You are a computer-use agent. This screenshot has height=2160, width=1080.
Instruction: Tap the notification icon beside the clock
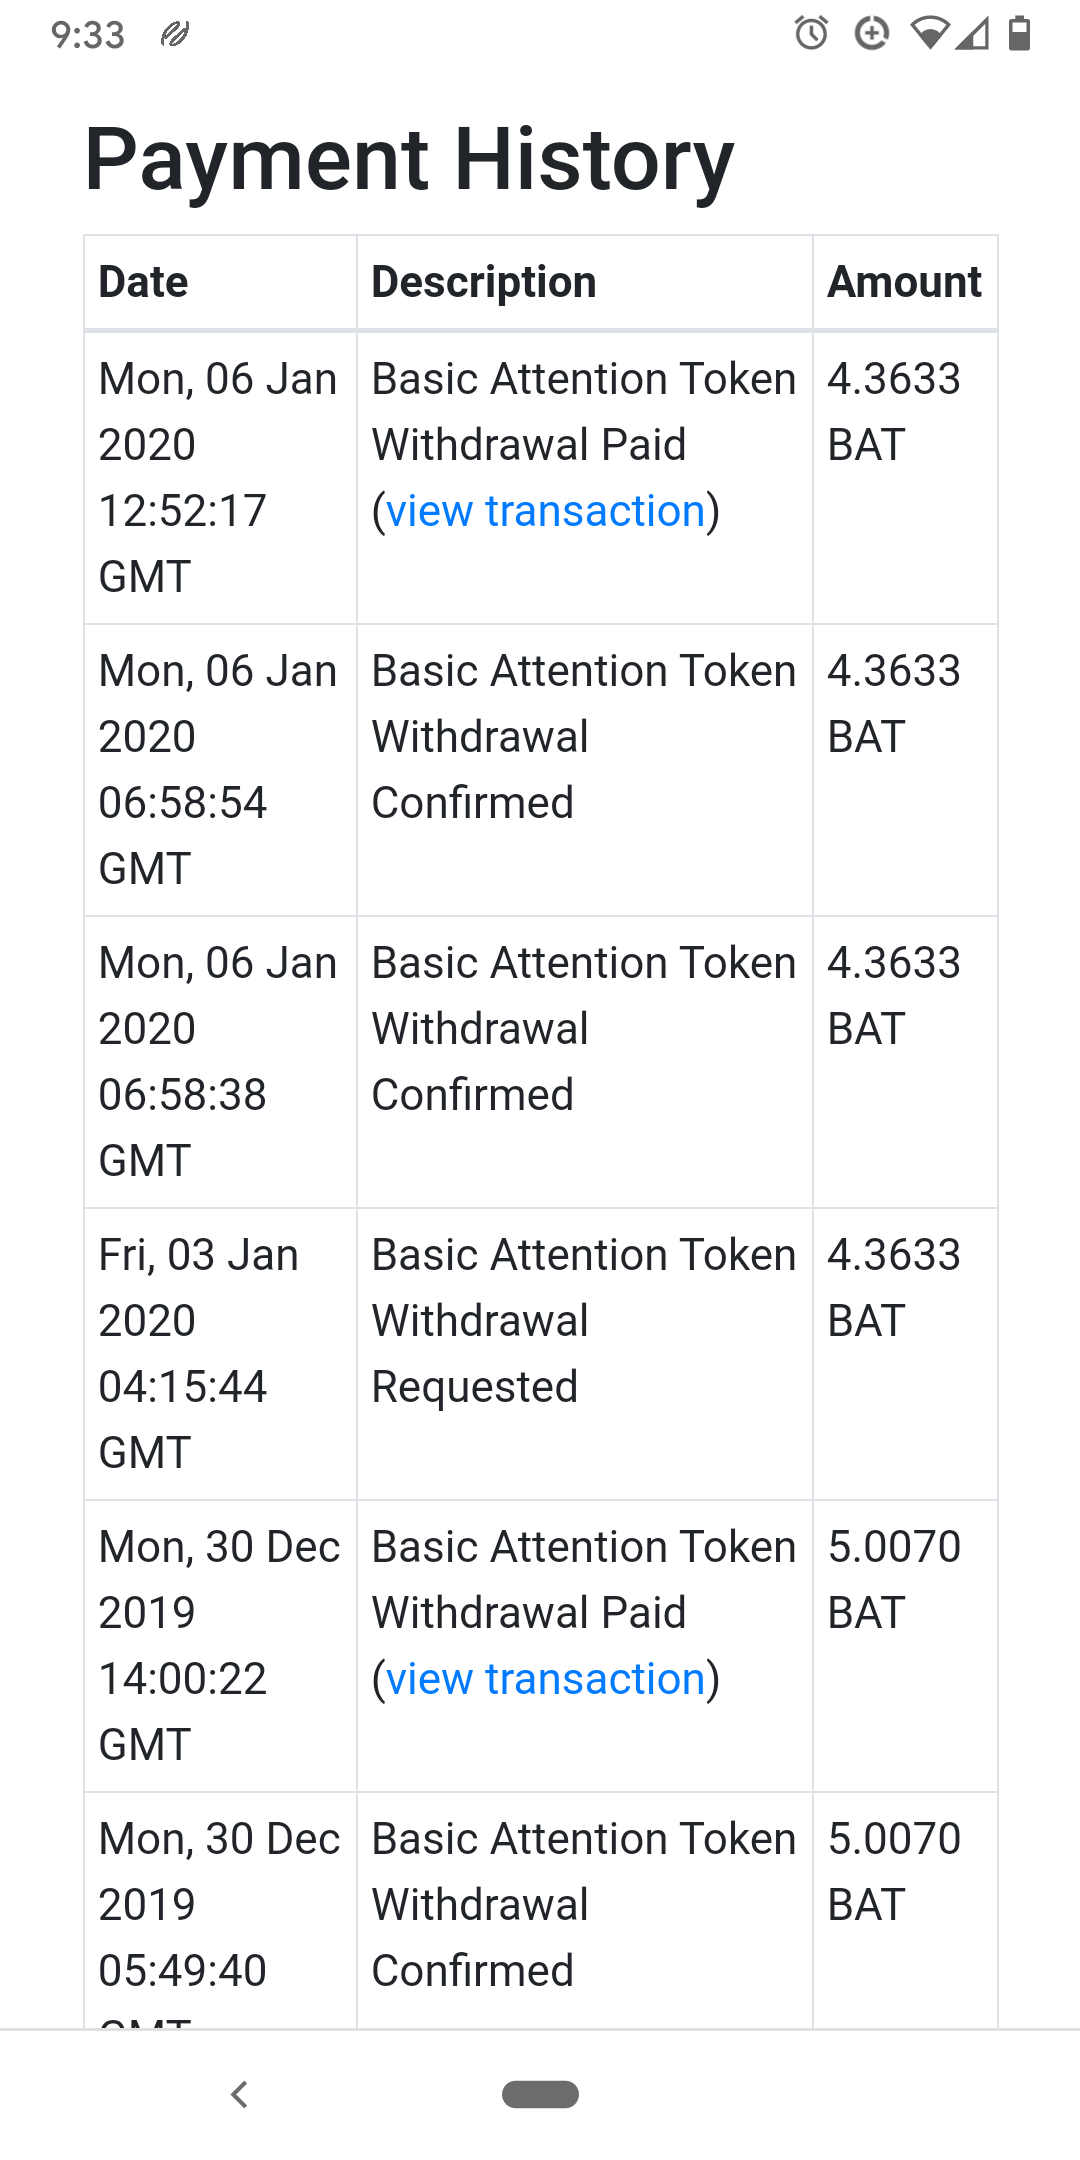pyautogui.click(x=175, y=35)
